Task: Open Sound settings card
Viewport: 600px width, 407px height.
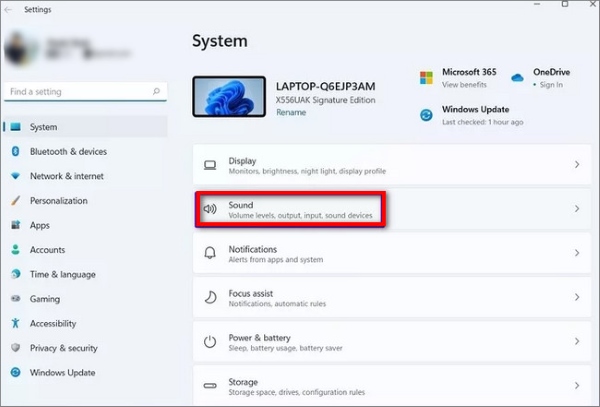Action: tap(392, 209)
